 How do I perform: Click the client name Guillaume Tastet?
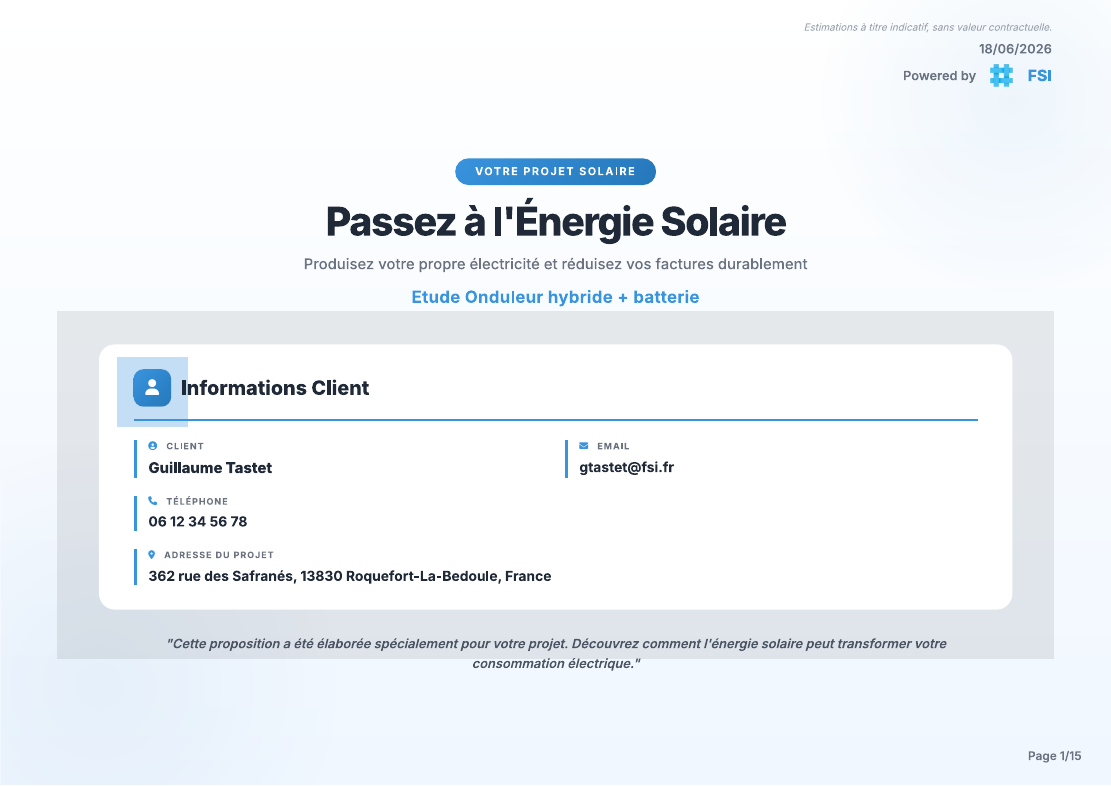click(210, 468)
